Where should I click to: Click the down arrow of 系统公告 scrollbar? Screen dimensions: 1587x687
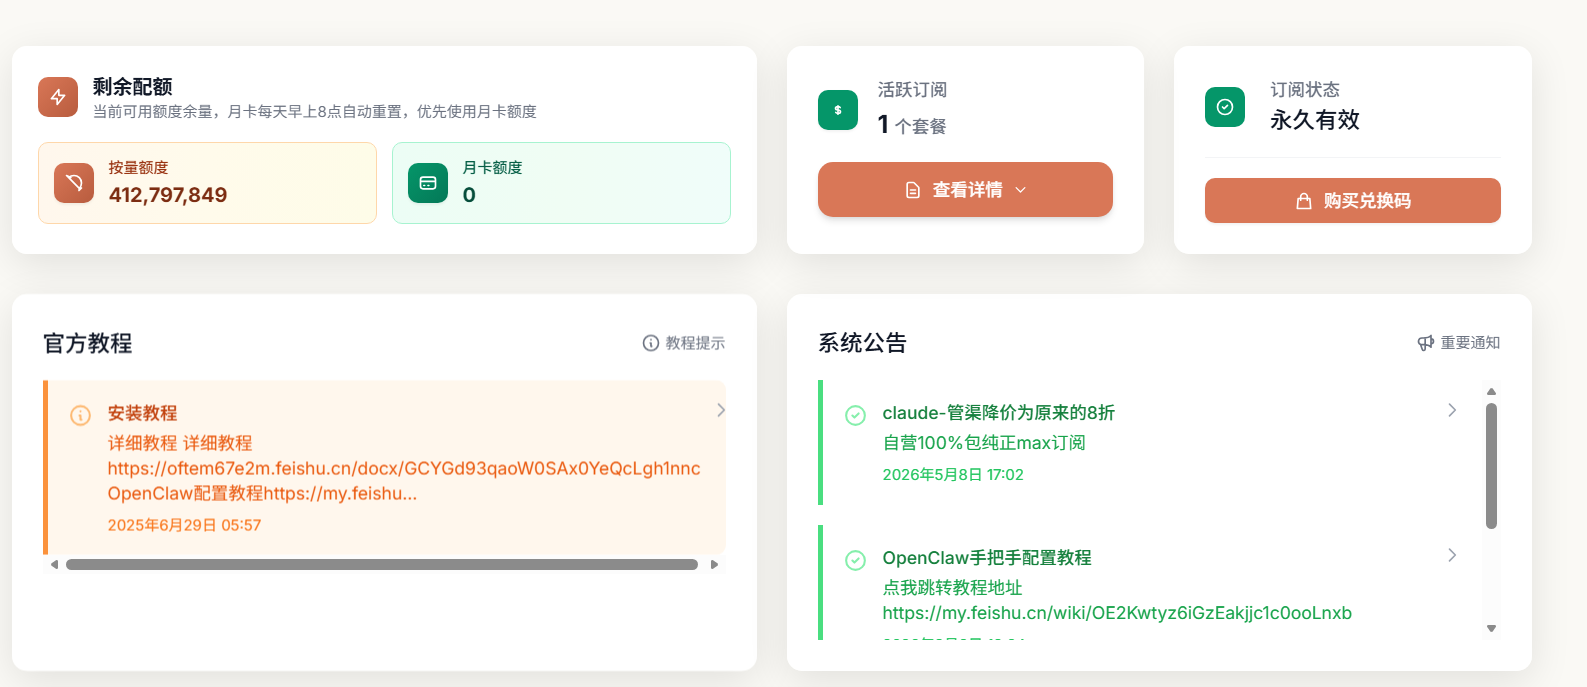point(1491,629)
